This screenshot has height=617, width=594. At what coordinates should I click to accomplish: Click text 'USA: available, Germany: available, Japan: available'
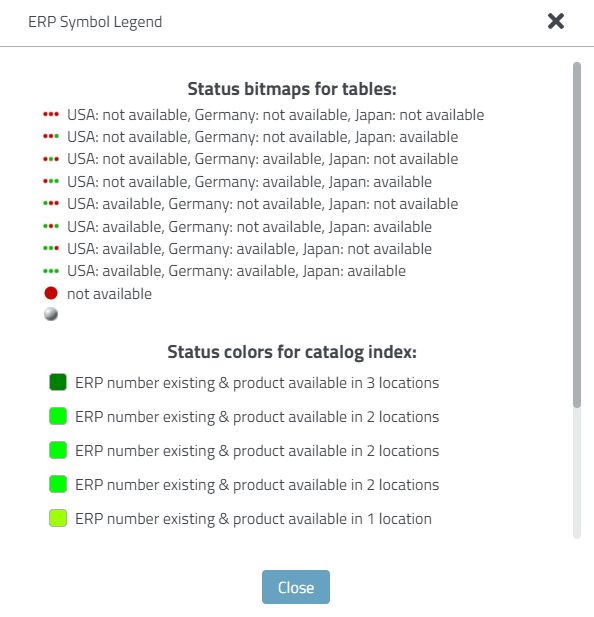pos(236,271)
